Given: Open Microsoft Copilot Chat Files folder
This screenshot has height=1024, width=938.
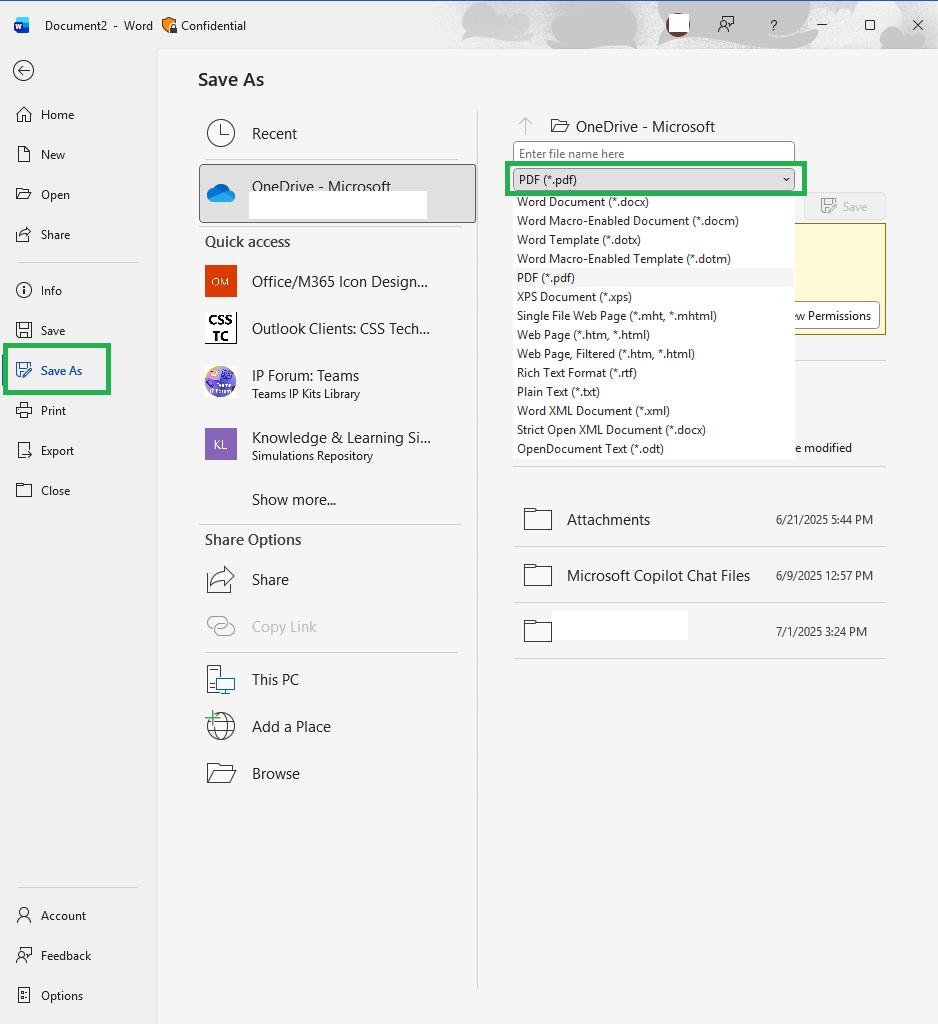Looking at the screenshot, I should [x=699, y=575].
